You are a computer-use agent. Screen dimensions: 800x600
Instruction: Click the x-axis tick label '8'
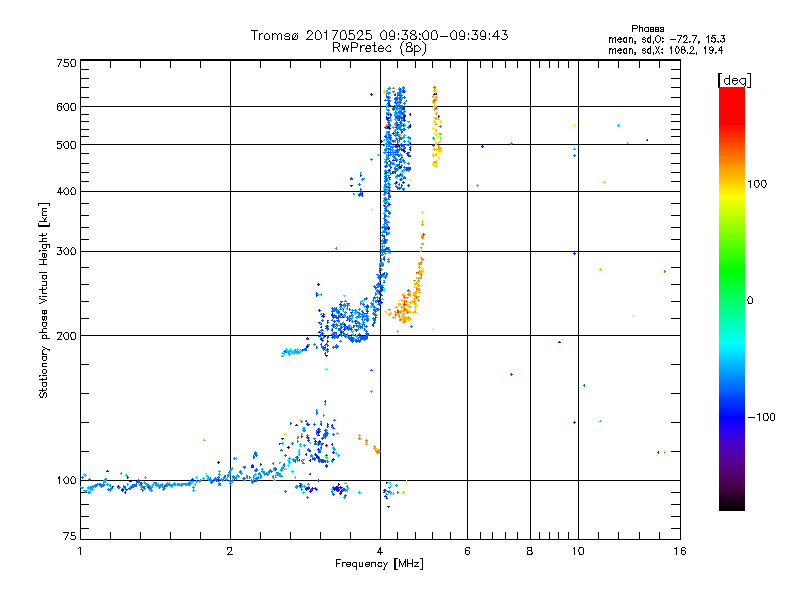(530, 551)
